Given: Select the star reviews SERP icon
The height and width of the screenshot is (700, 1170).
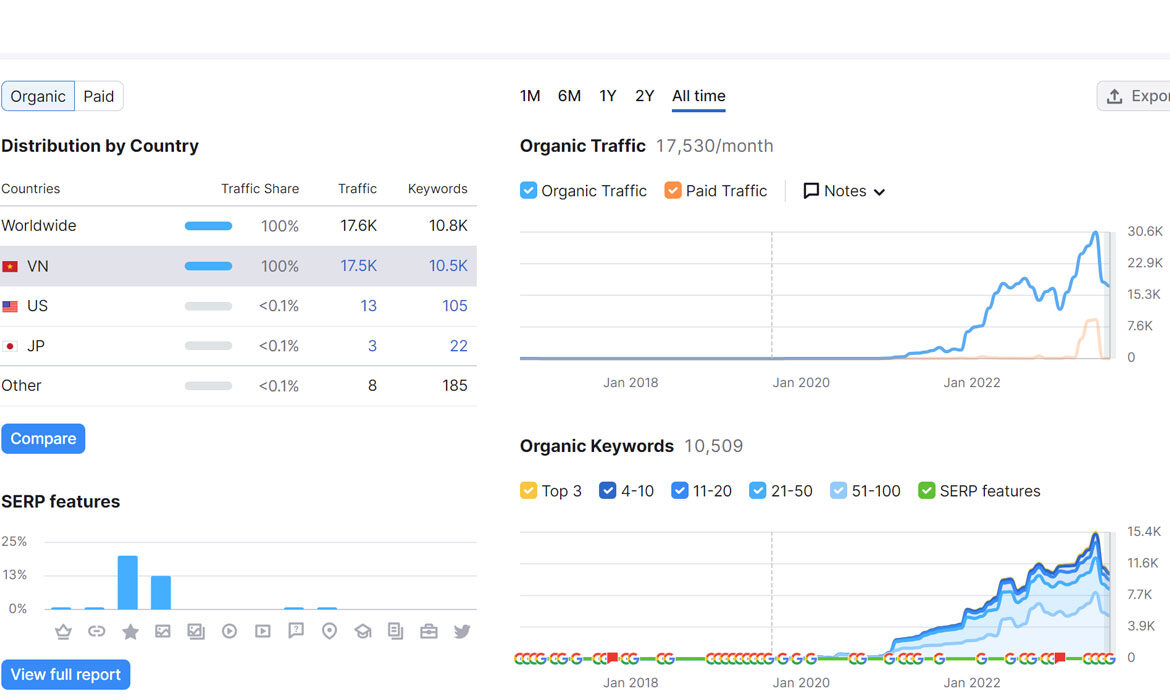Looking at the screenshot, I should (130, 631).
